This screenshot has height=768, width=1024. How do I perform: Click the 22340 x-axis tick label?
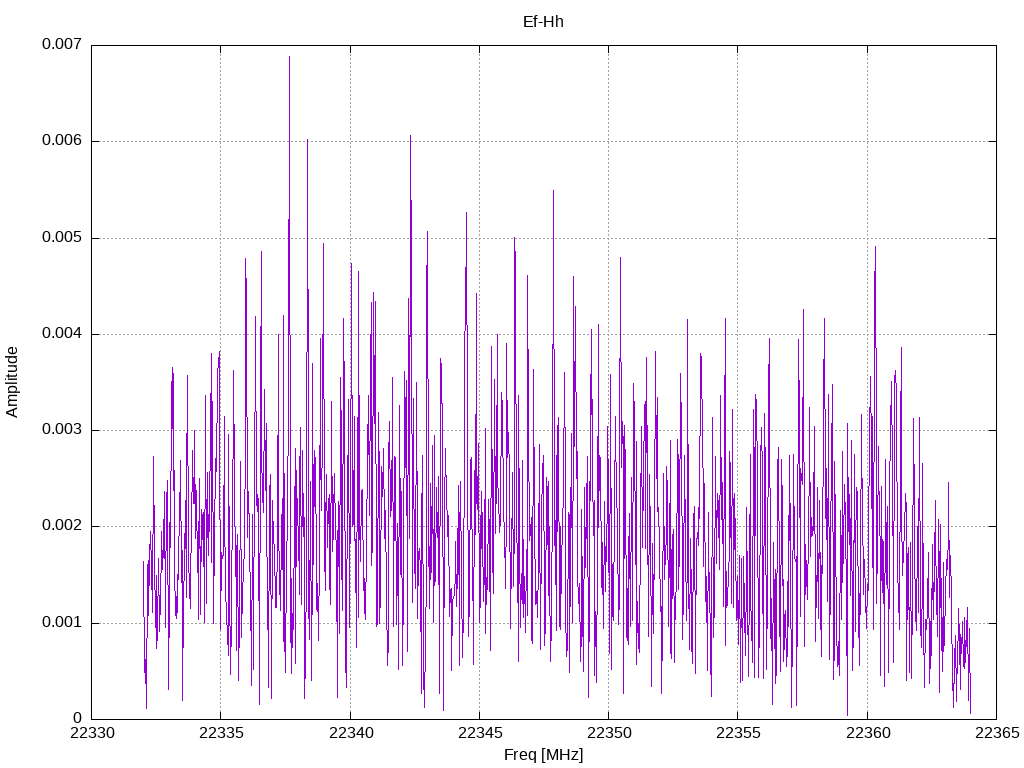tap(351, 733)
